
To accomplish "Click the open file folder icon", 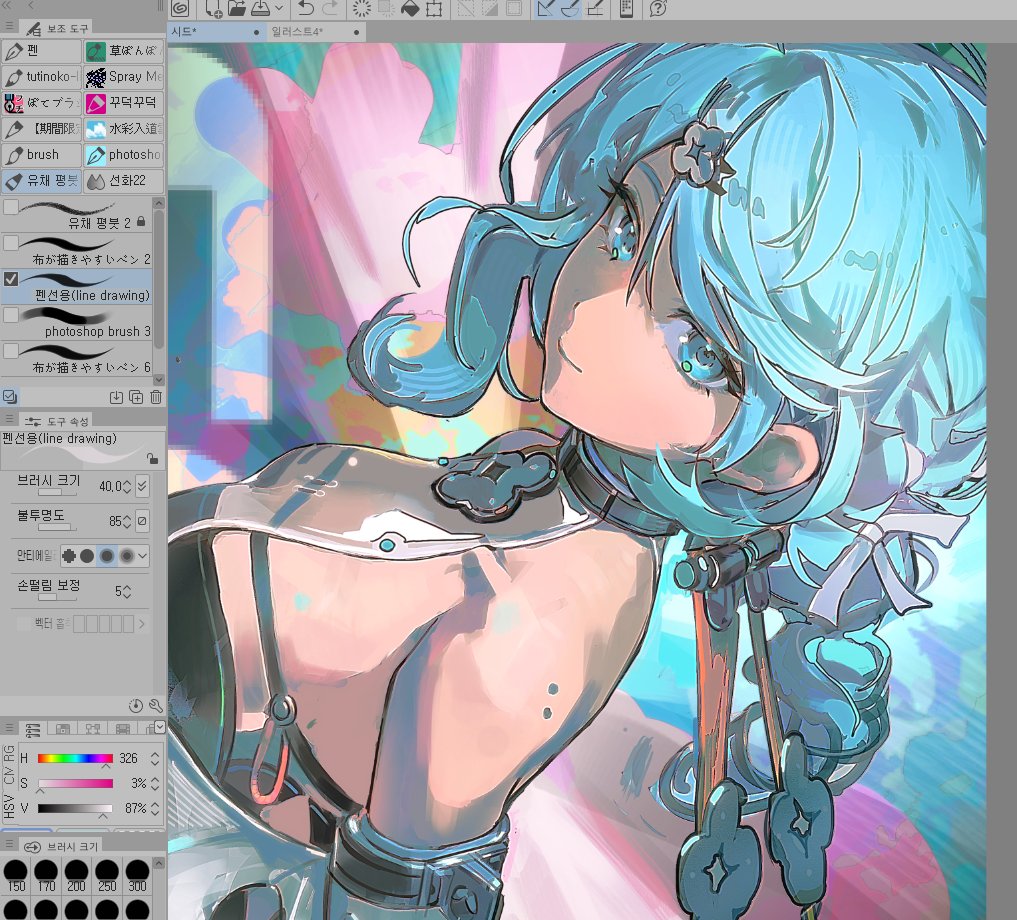I will click(236, 8).
